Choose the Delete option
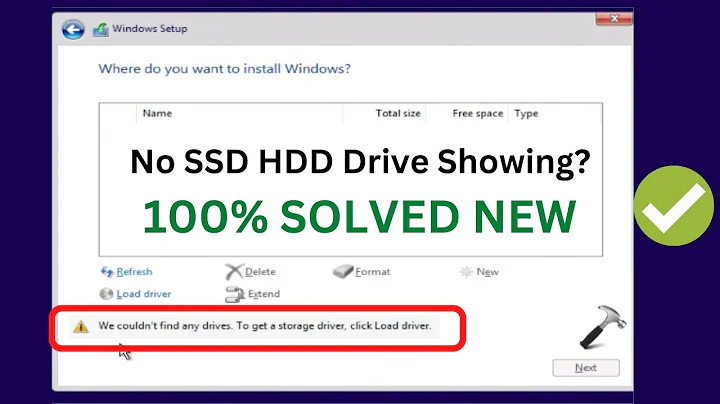The image size is (720, 404). (x=260, y=272)
